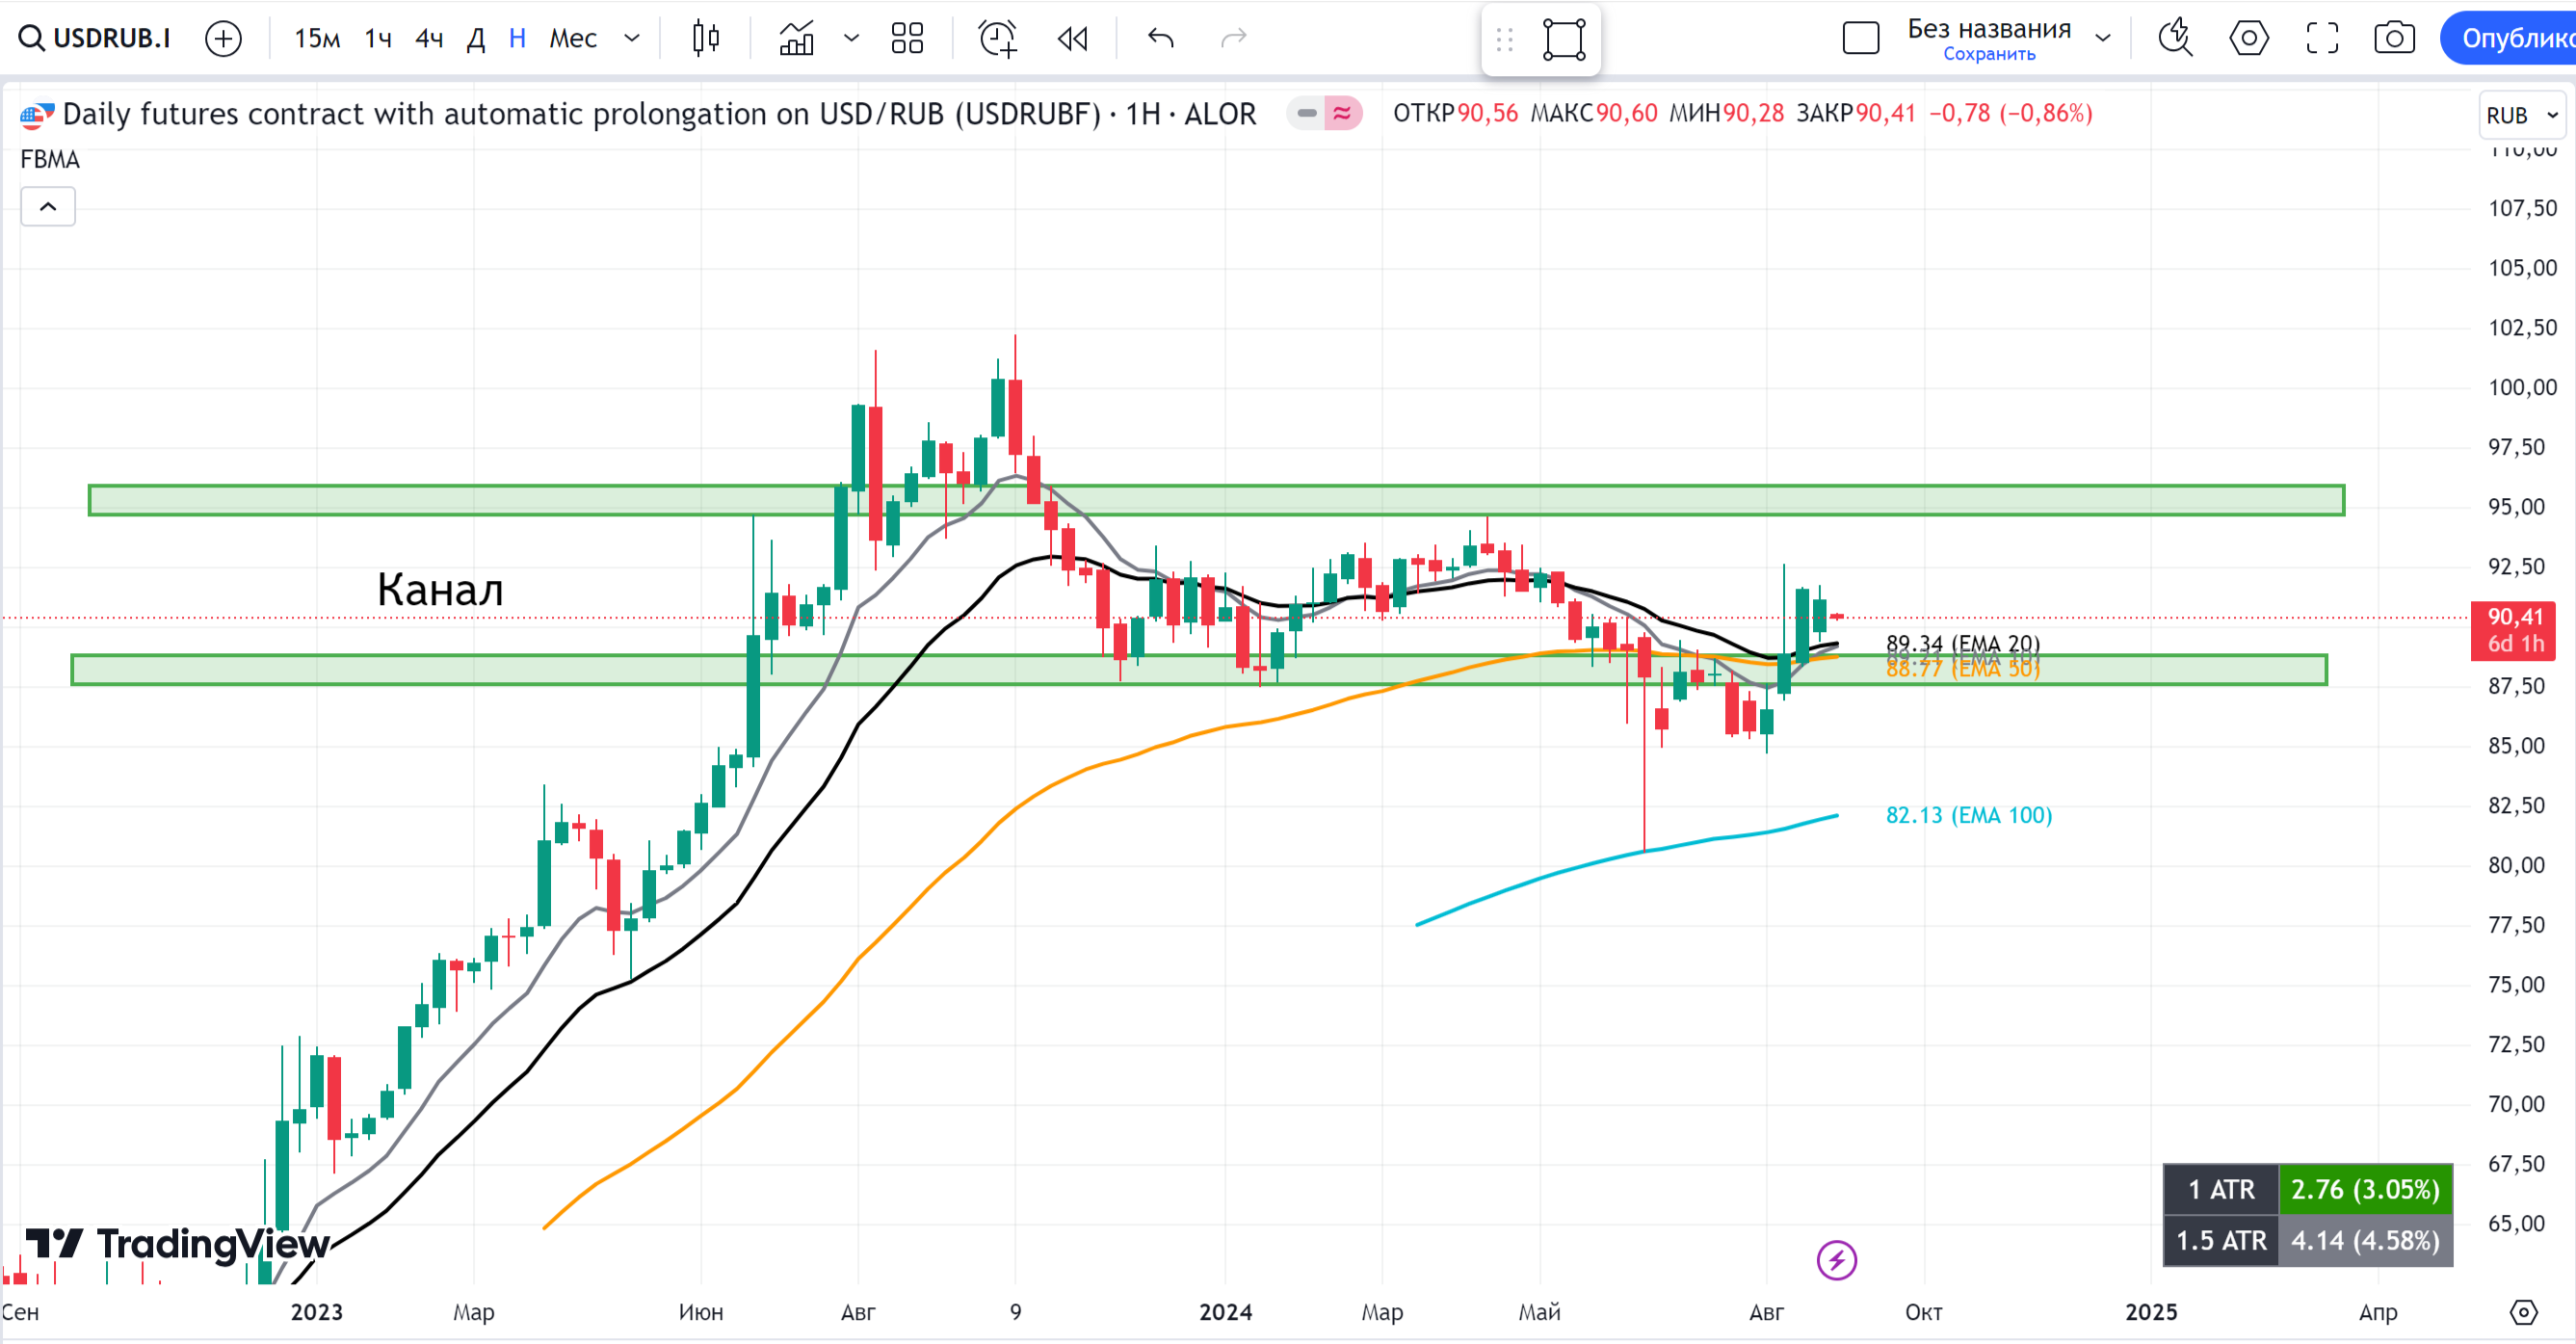Select the Мес monthly timeframe

(573, 39)
